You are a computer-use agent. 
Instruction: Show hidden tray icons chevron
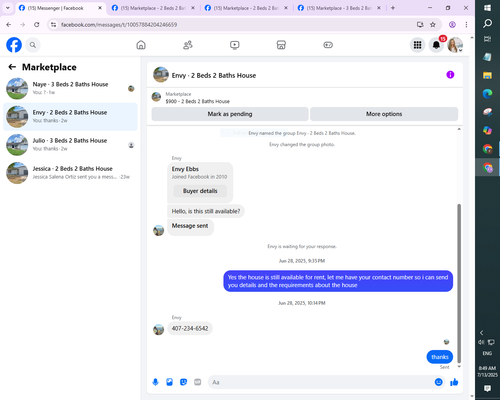(481, 333)
